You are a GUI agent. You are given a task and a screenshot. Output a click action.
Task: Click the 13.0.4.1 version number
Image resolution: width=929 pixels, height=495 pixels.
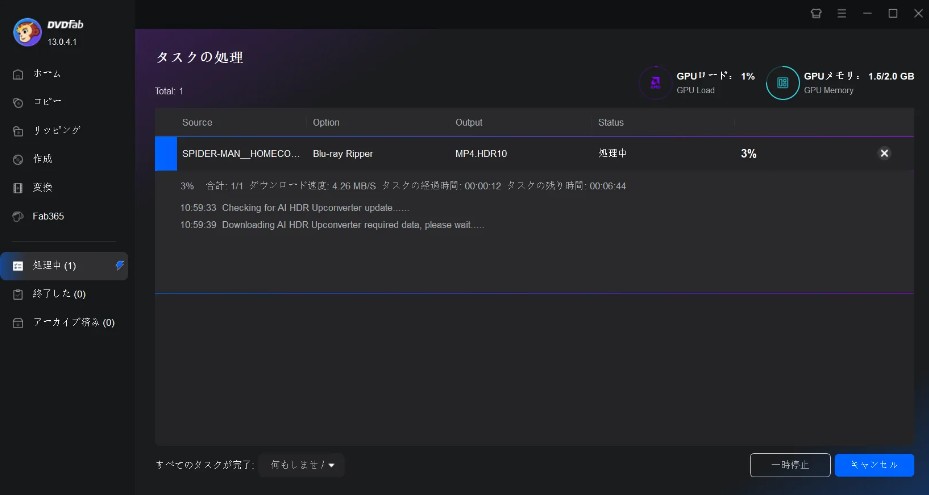(62, 42)
